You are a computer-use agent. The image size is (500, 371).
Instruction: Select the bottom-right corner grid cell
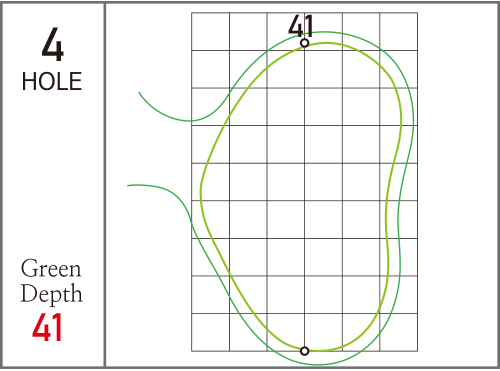point(399,332)
